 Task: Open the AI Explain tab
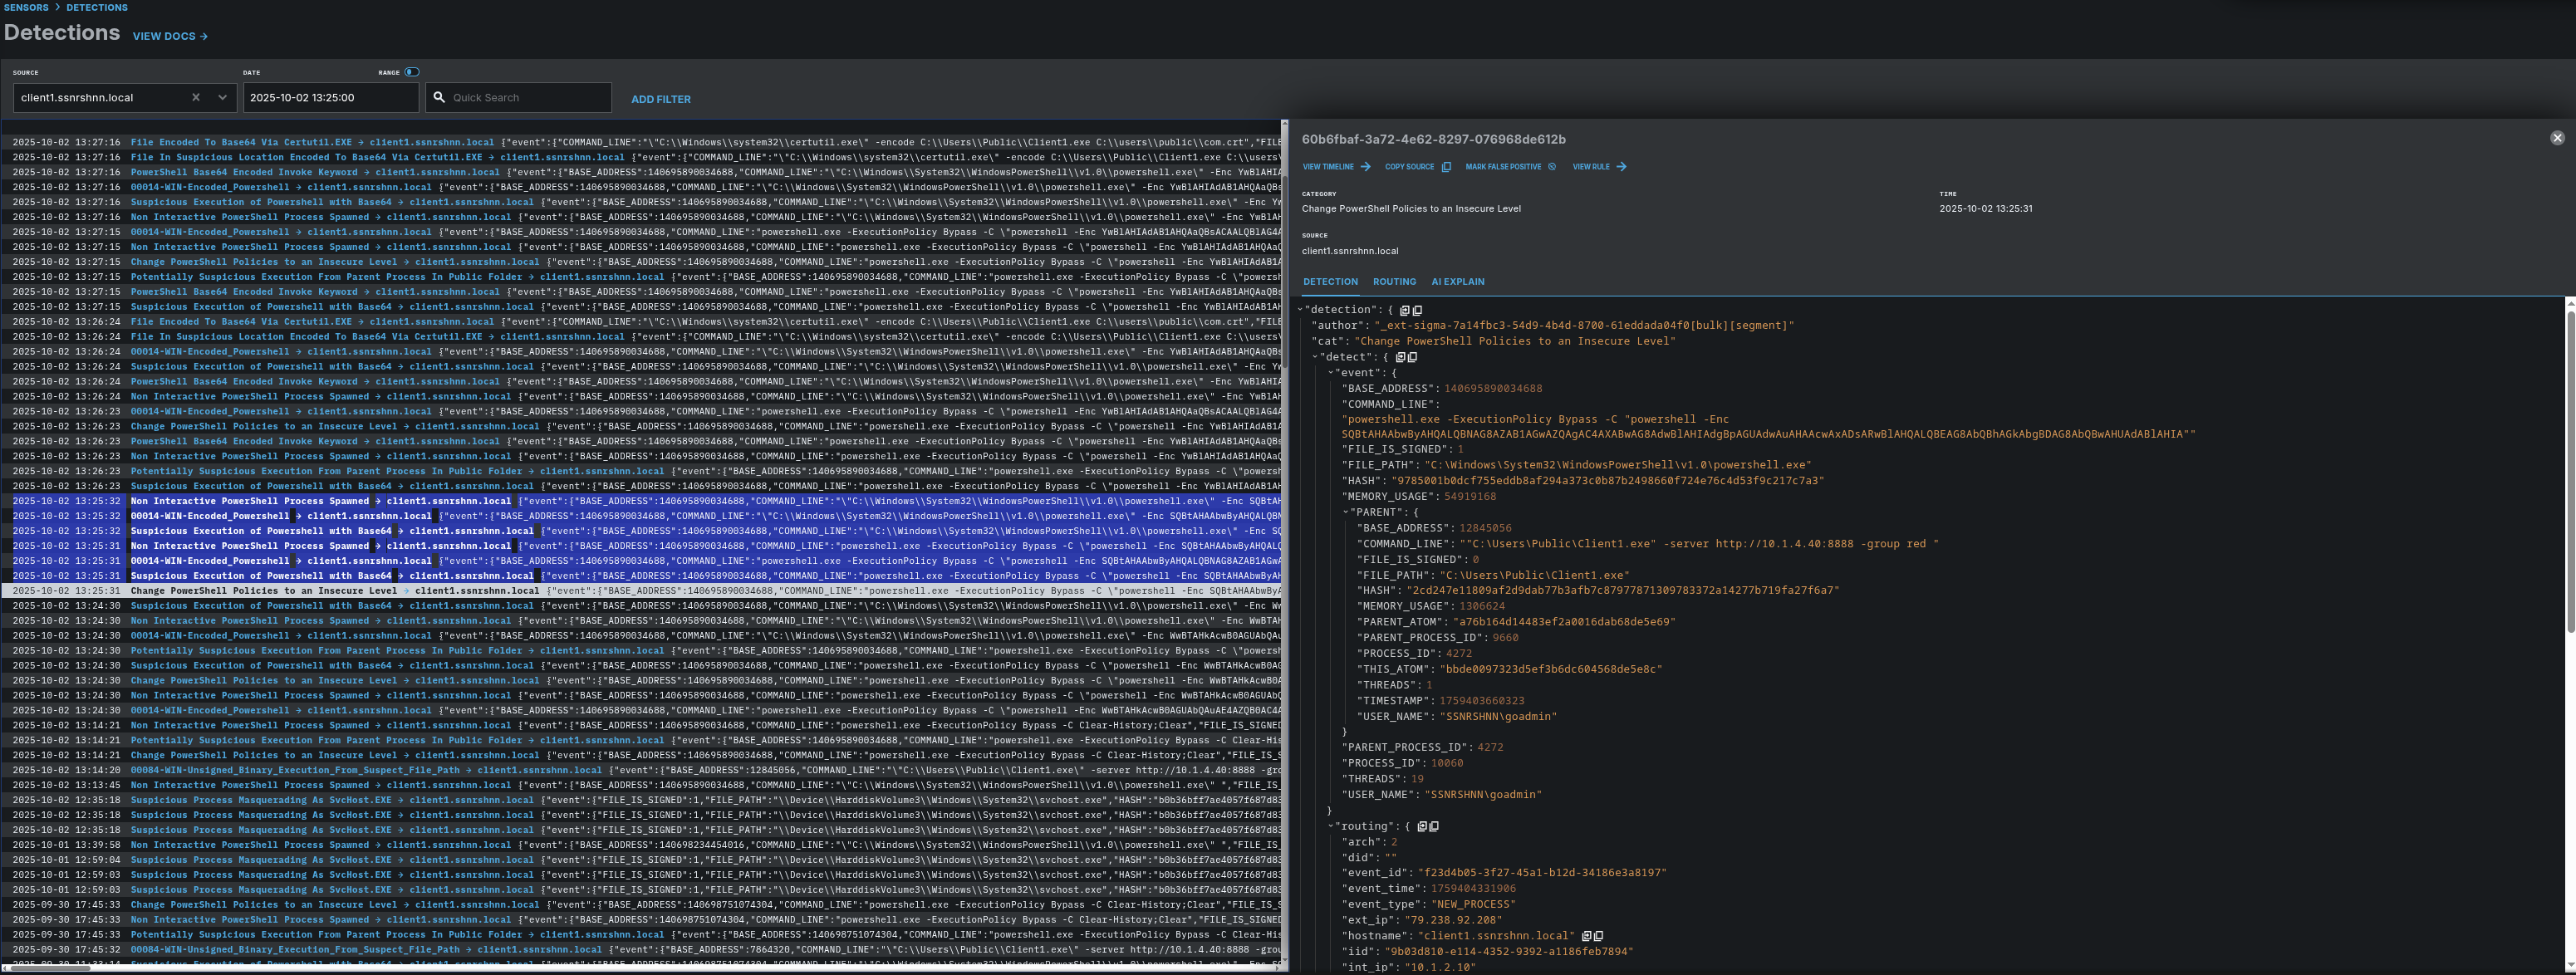(x=1457, y=282)
